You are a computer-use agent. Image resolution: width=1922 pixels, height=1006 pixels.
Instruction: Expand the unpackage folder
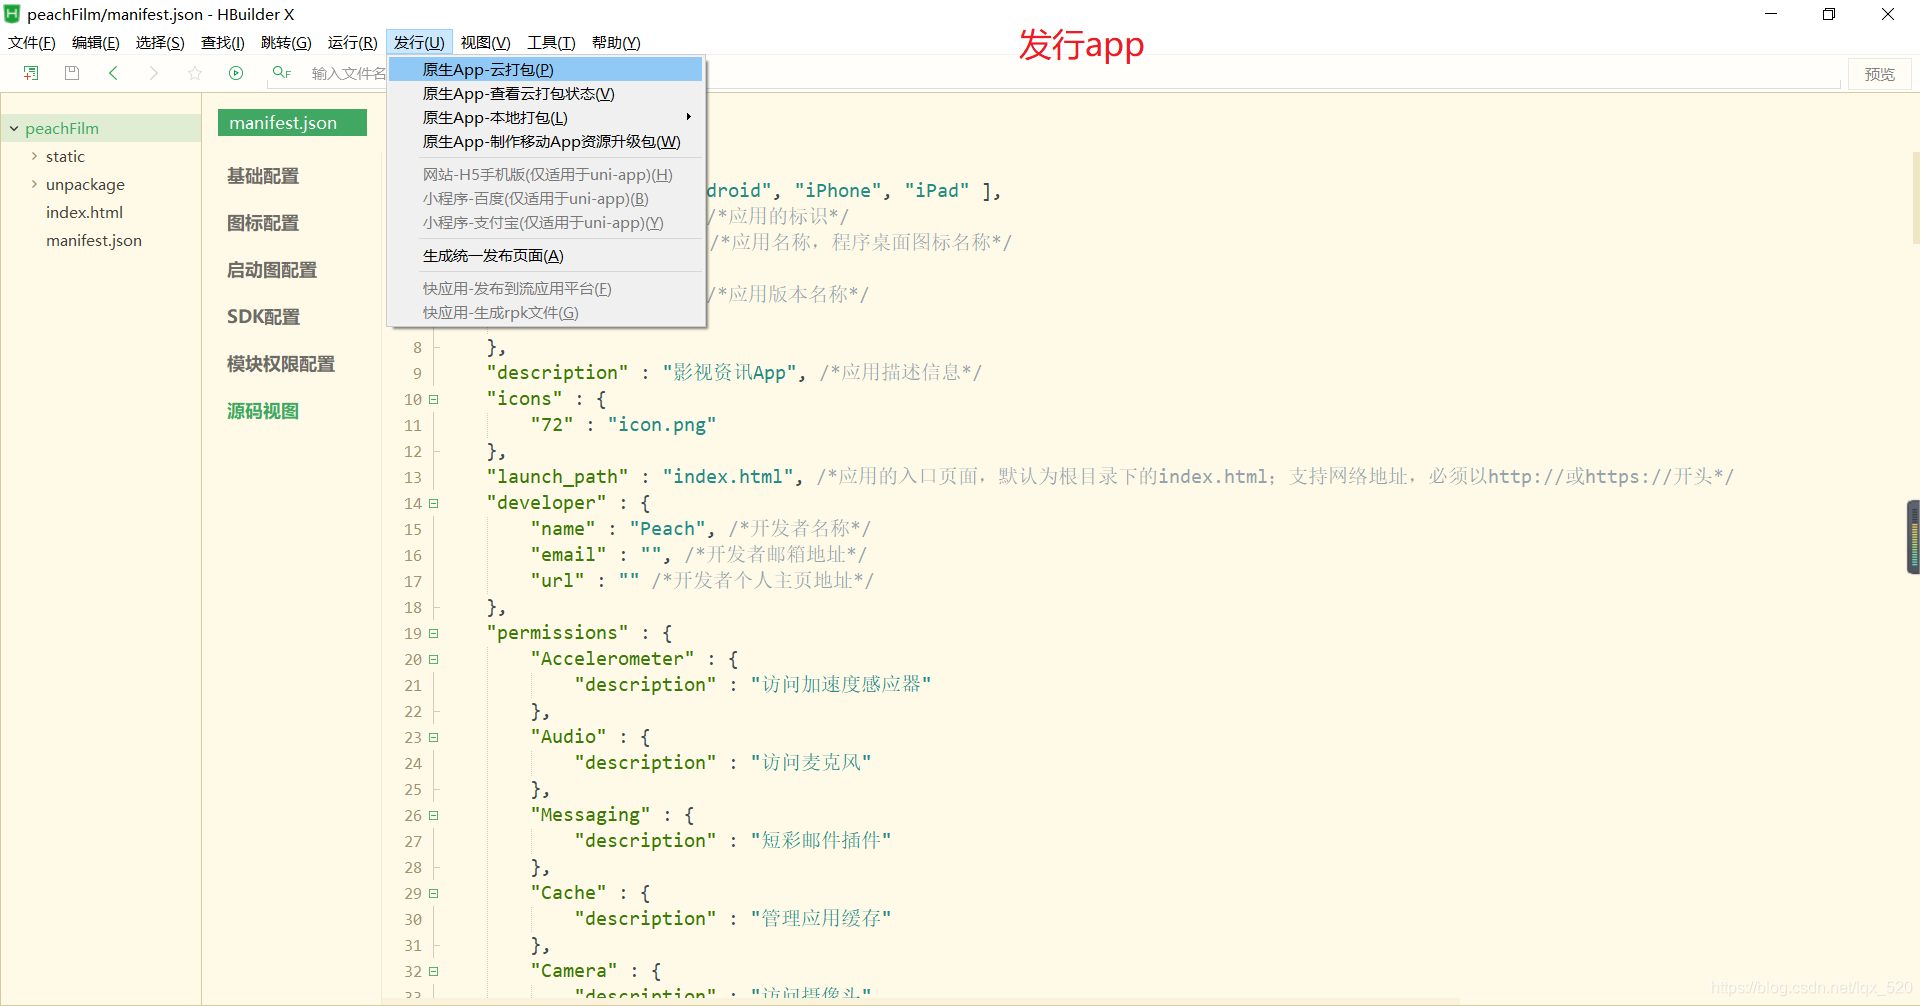(x=34, y=184)
